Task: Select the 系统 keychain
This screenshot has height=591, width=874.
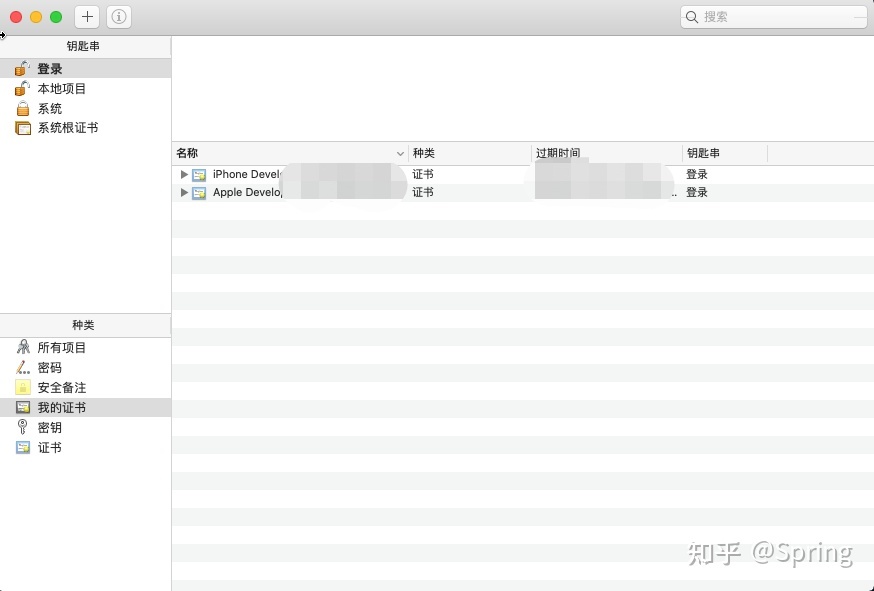Action: (85, 108)
